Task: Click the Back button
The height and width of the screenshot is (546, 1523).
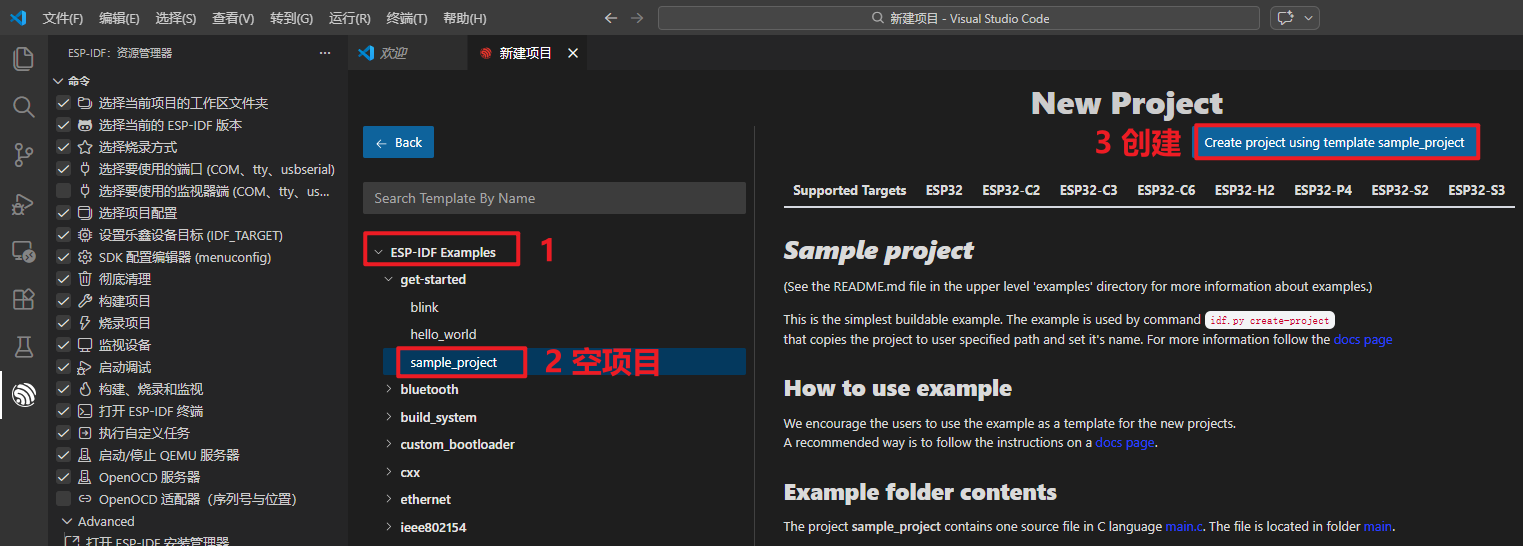Action: pyautogui.click(x=399, y=143)
